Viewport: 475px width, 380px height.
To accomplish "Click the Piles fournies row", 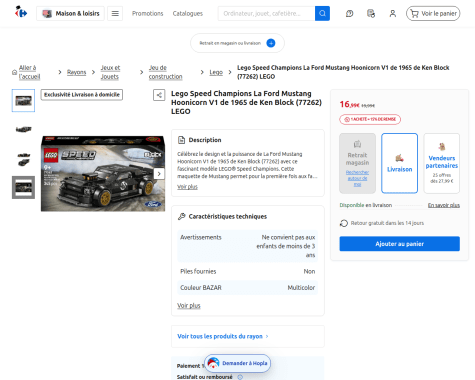I will click(x=247, y=272).
